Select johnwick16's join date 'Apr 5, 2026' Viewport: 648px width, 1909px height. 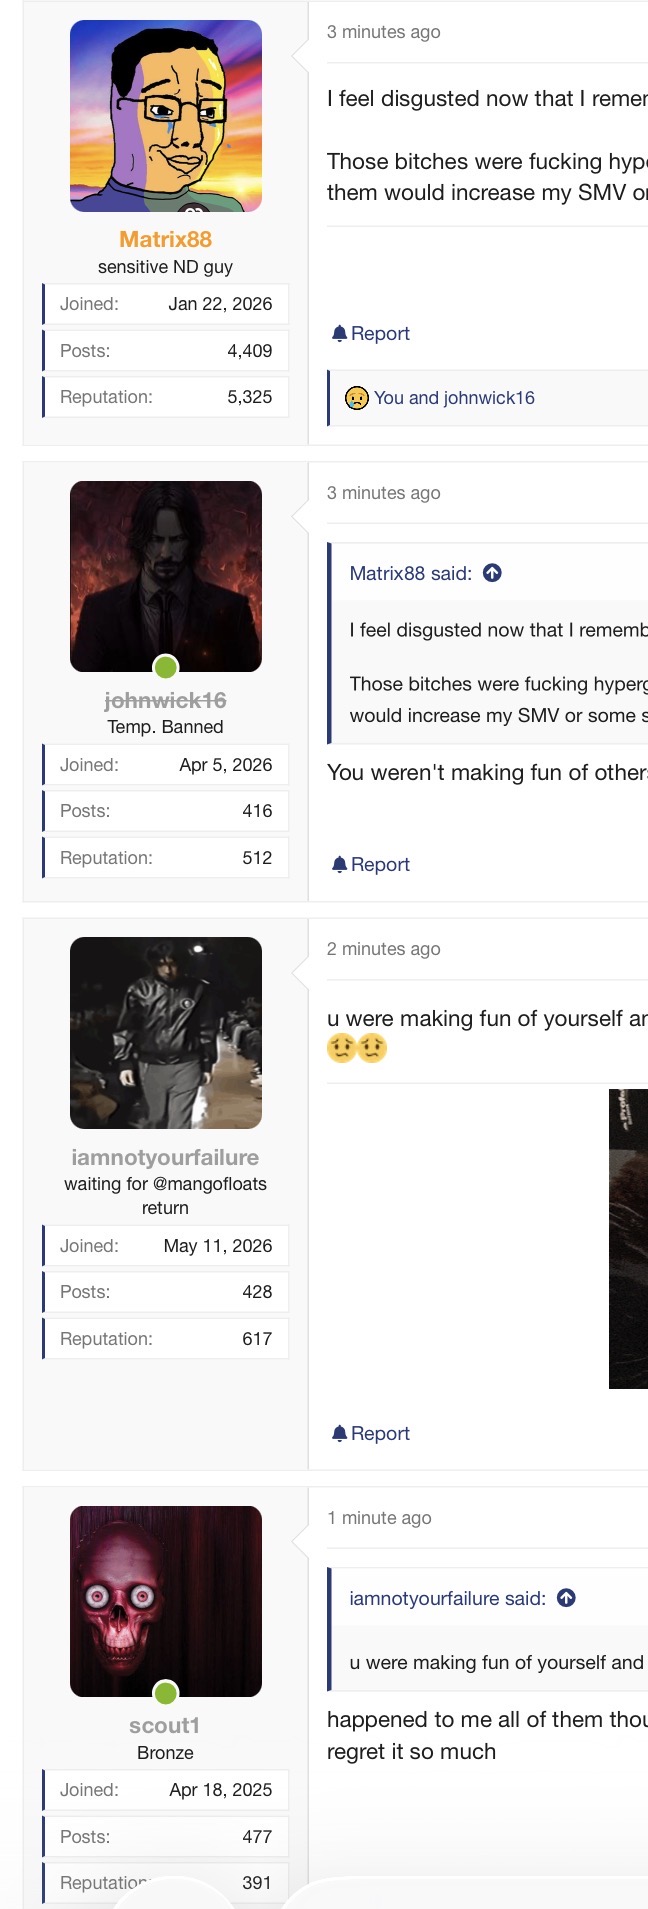coord(226,765)
